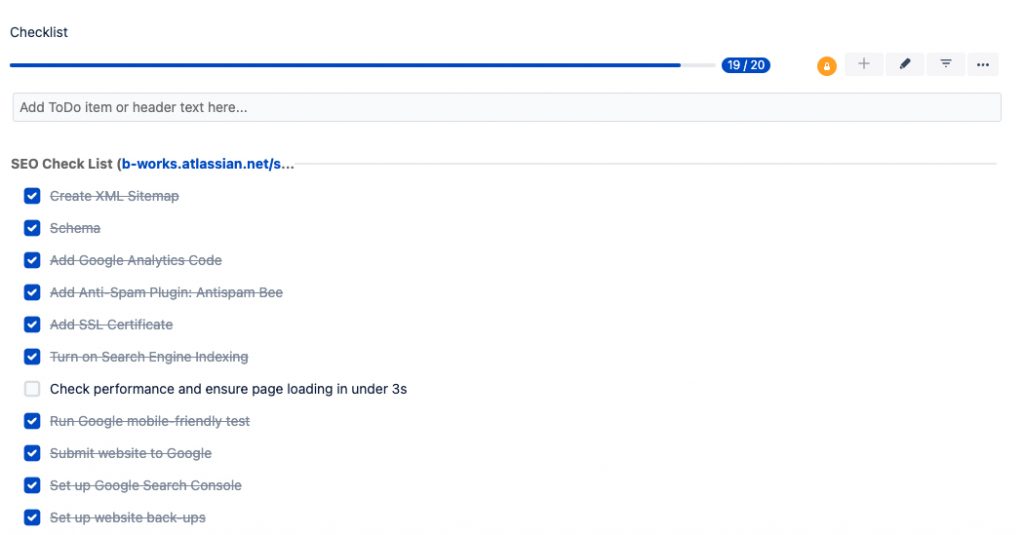Click the orange lock icon
The height and width of the screenshot is (535, 1024).
coord(827,66)
